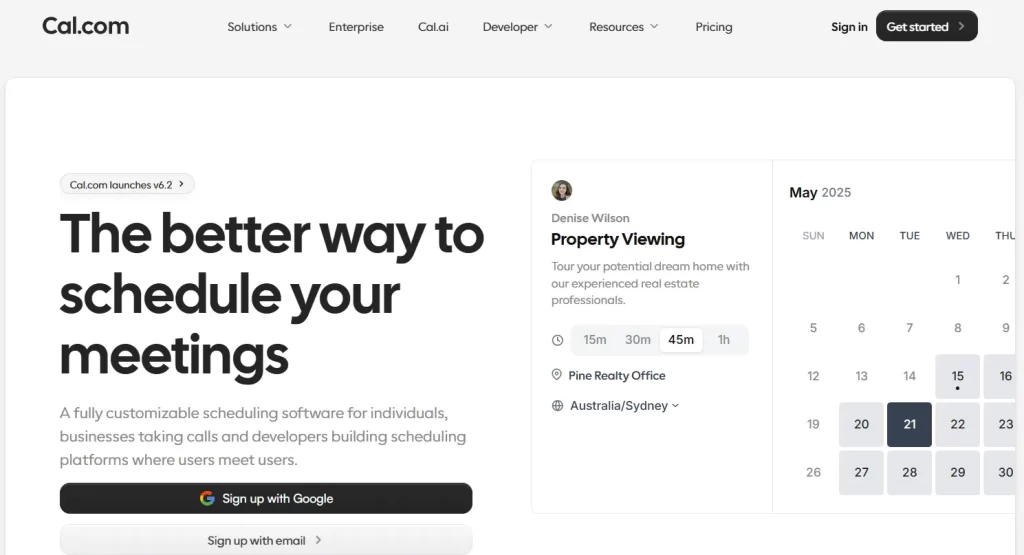Go to the Pricing page

[714, 27]
